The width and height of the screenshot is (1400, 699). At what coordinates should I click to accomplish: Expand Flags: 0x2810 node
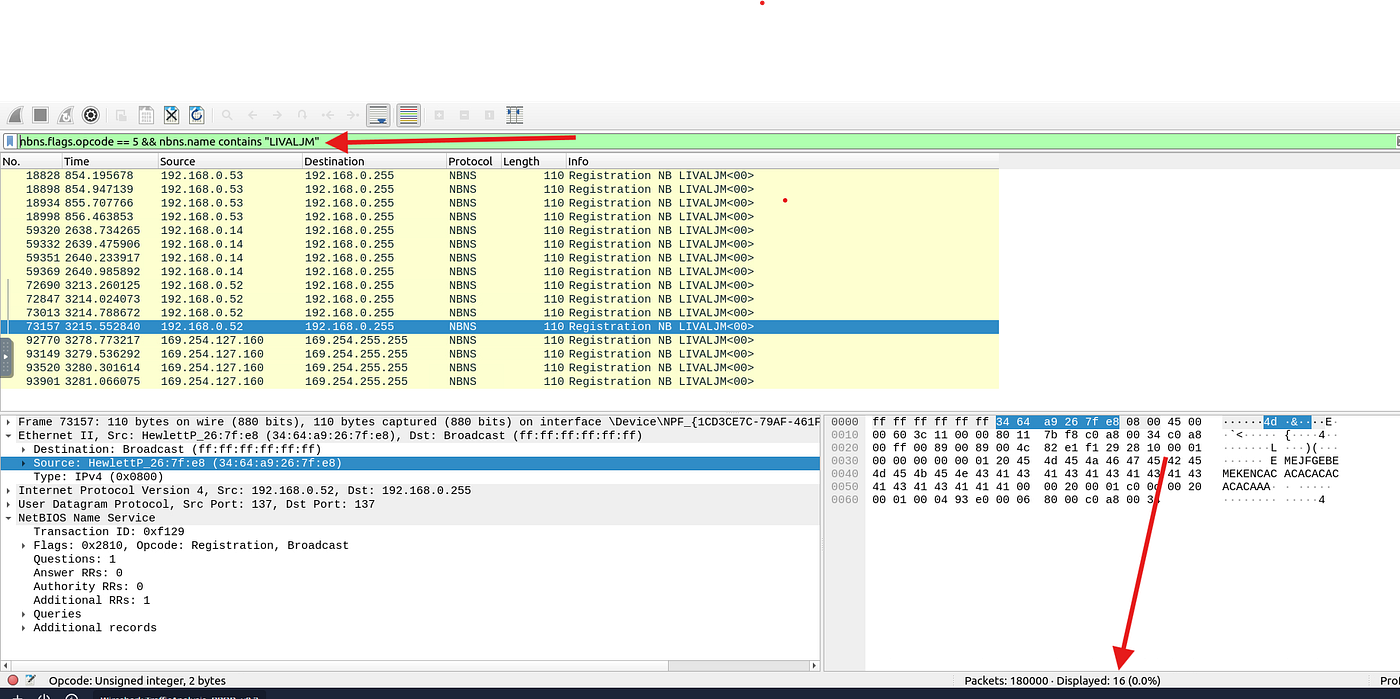(23, 546)
